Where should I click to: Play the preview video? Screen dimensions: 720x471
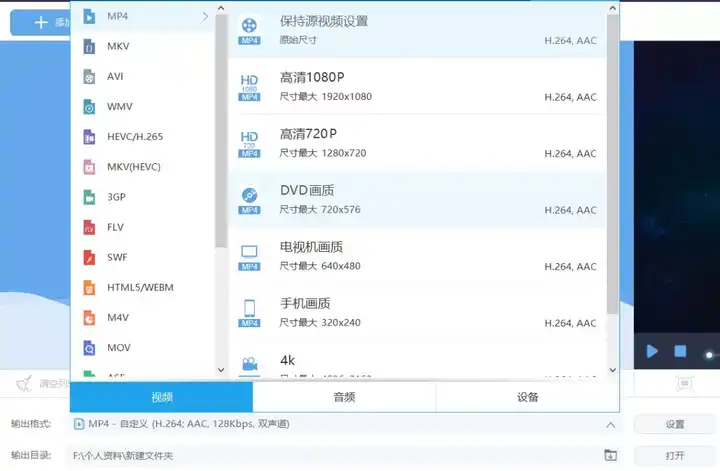click(x=652, y=352)
